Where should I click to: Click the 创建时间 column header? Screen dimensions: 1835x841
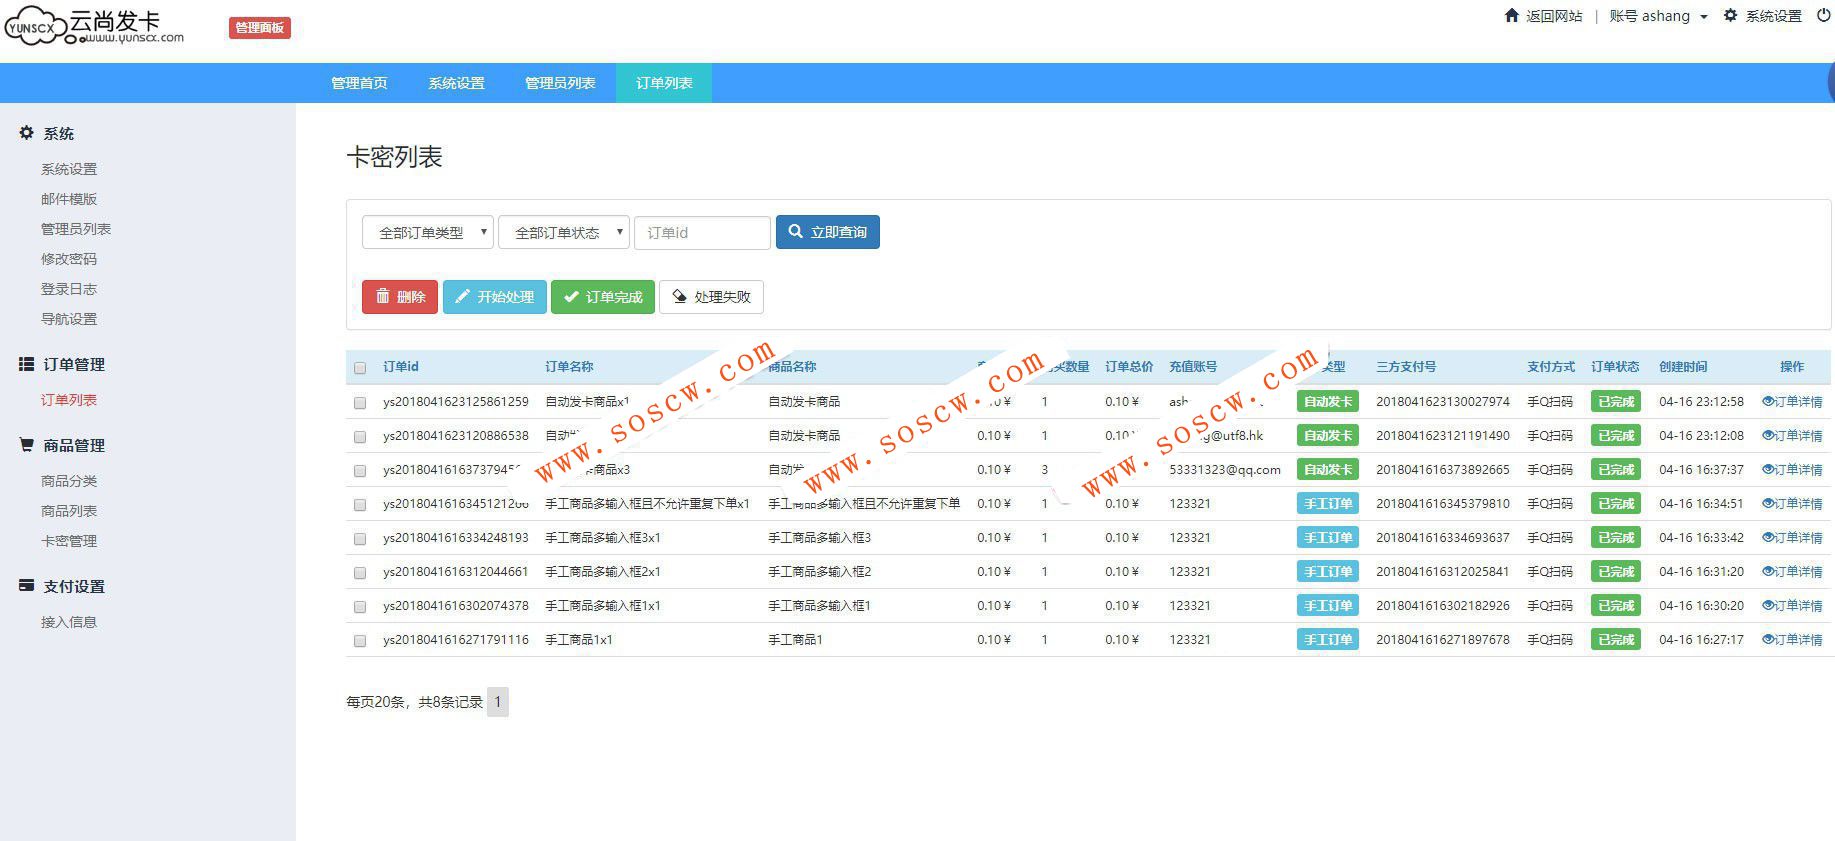pos(1683,367)
